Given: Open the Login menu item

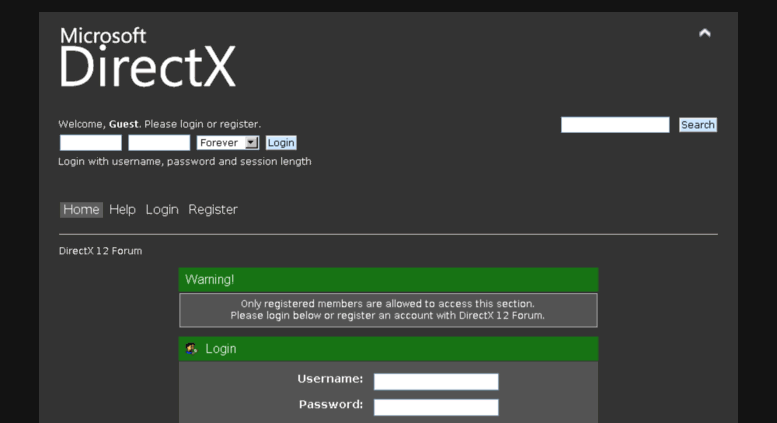Looking at the screenshot, I should pyautogui.click(x=162, y=210).
